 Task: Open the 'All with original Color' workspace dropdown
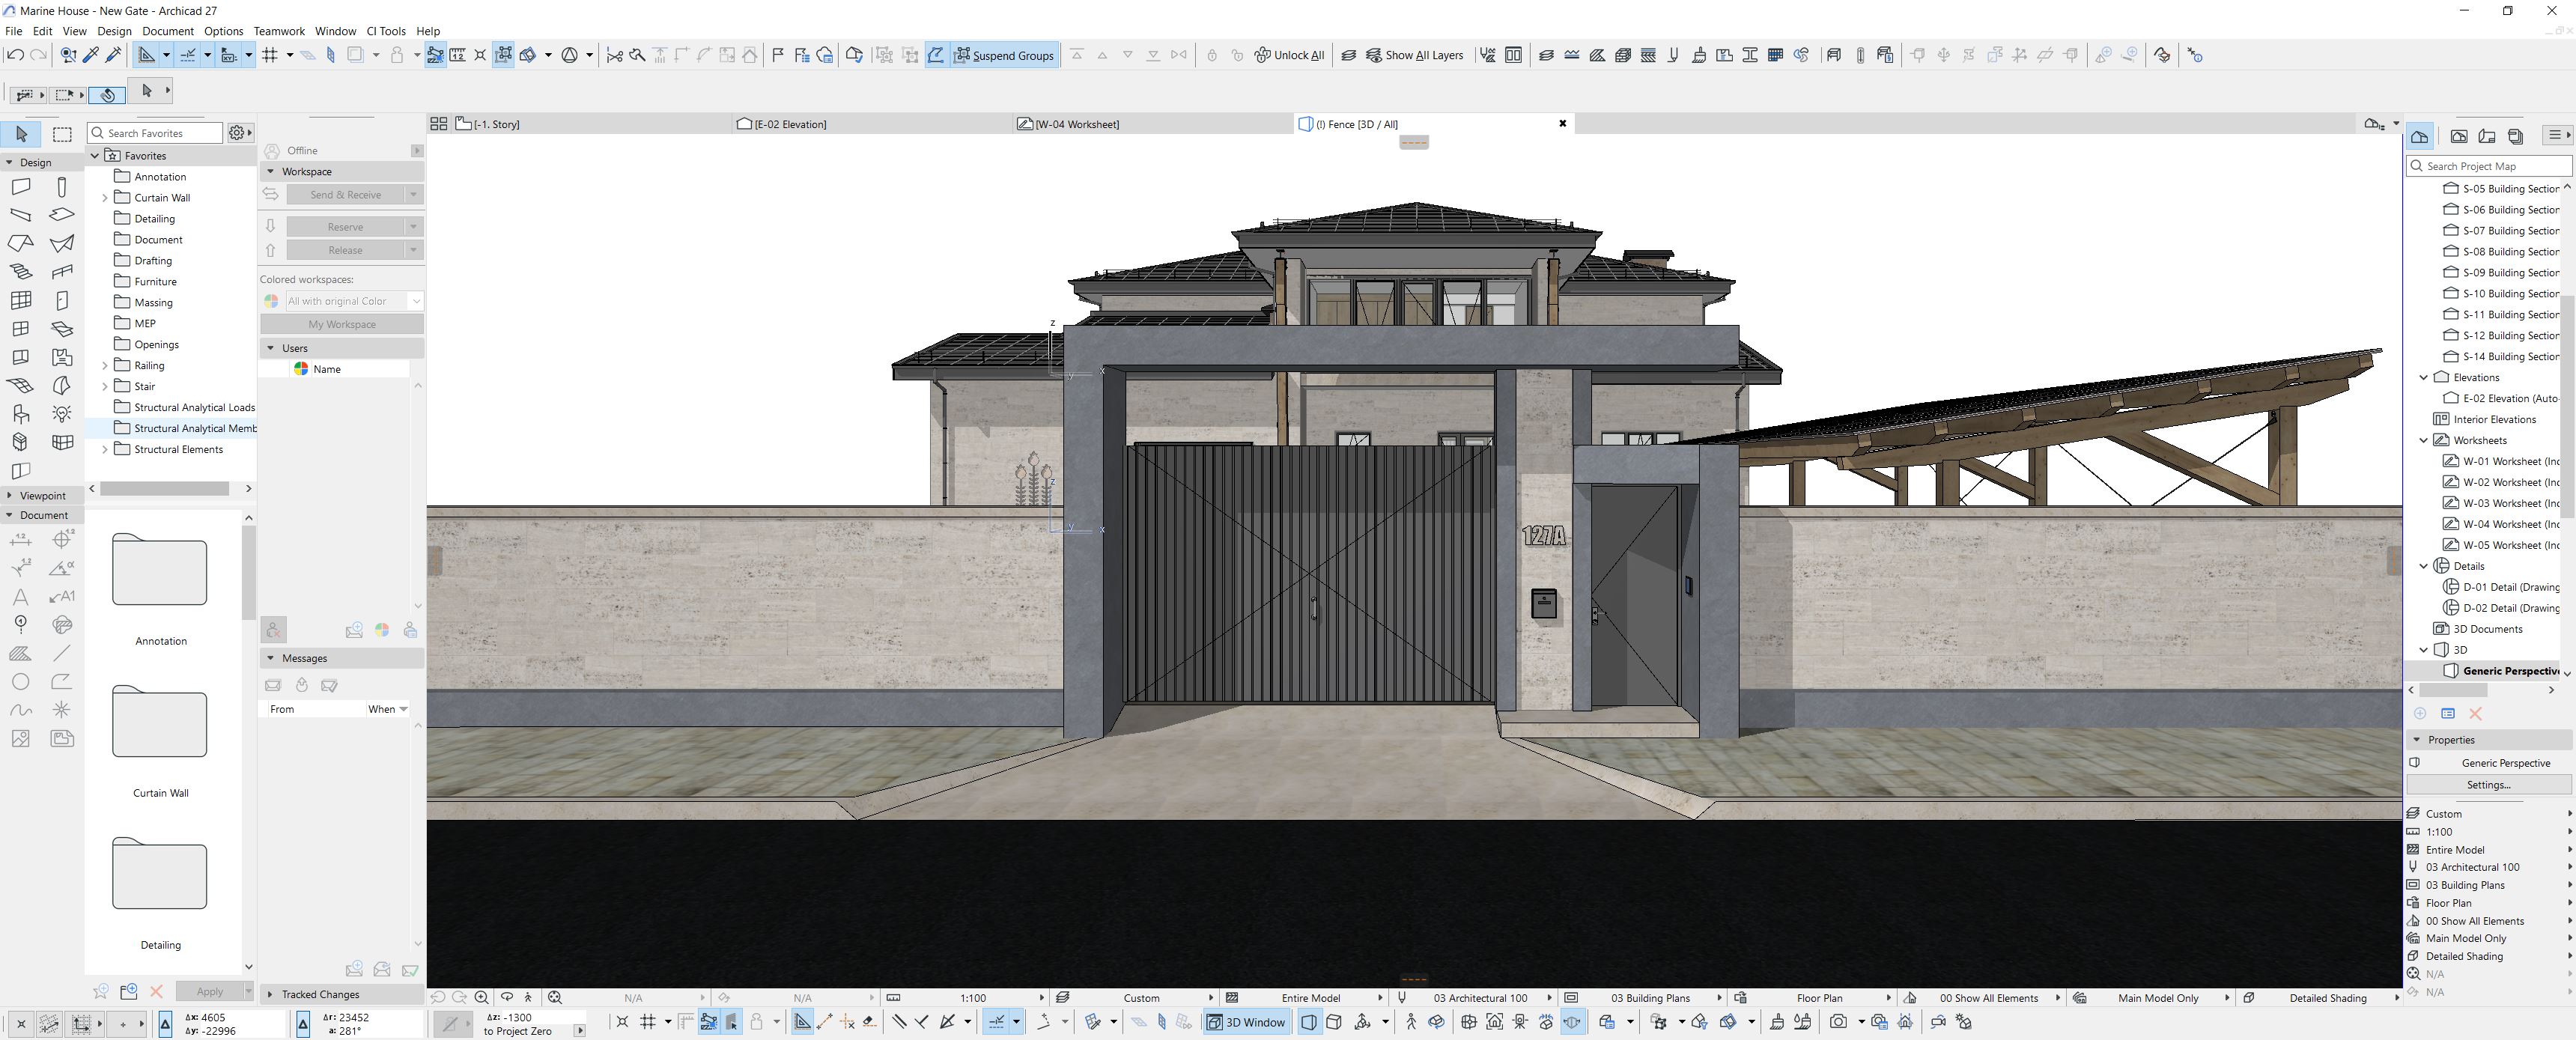pos(417,301)
